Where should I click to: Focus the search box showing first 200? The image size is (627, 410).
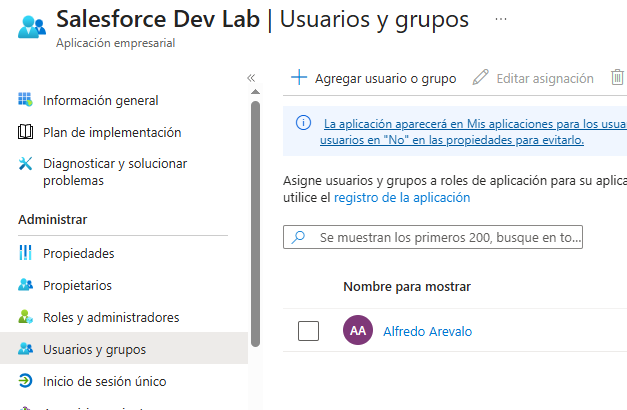(x=433, y=237)
